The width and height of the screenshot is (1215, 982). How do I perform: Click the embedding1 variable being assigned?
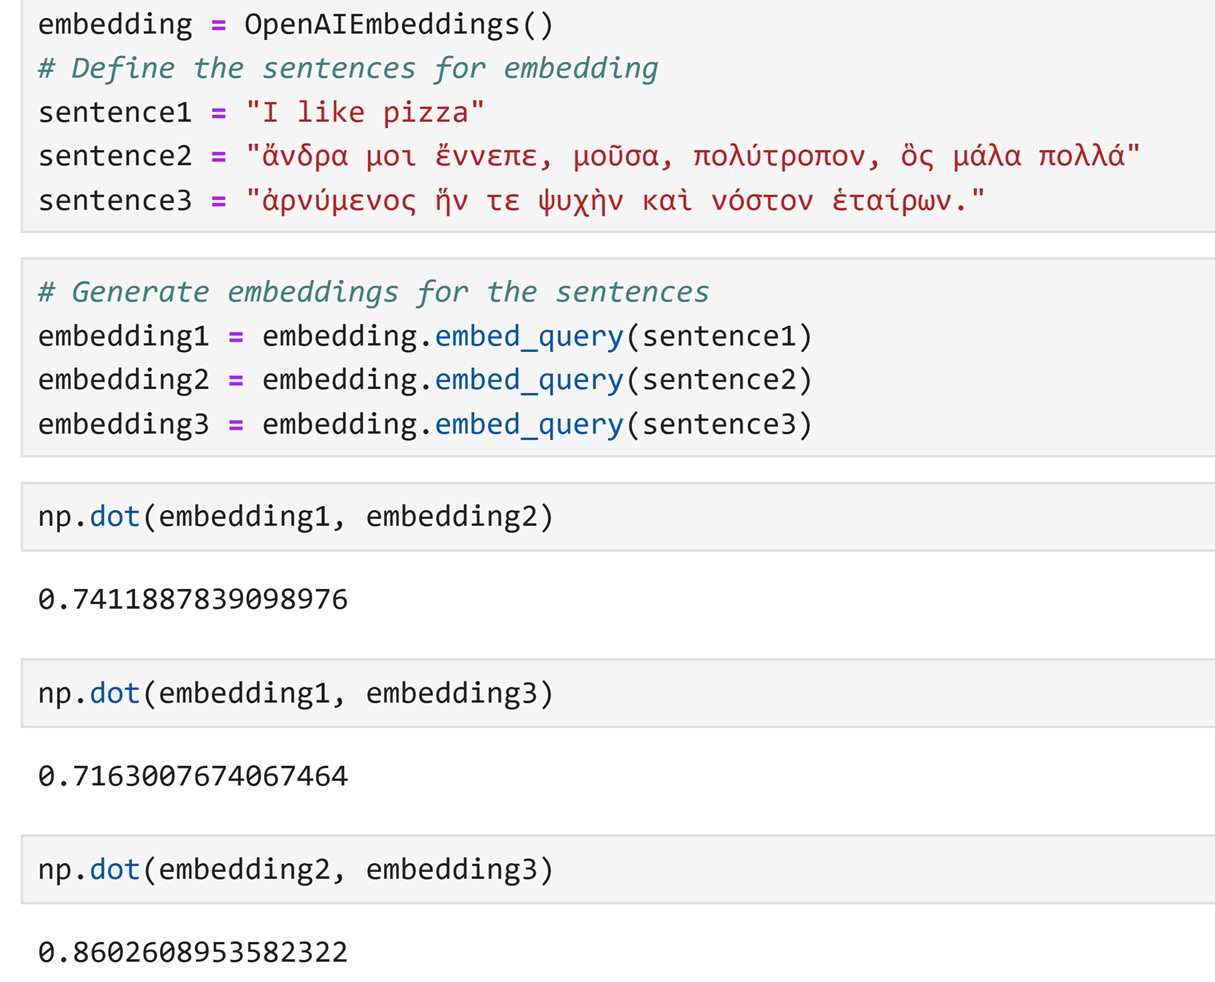click(x=123, y=336)
